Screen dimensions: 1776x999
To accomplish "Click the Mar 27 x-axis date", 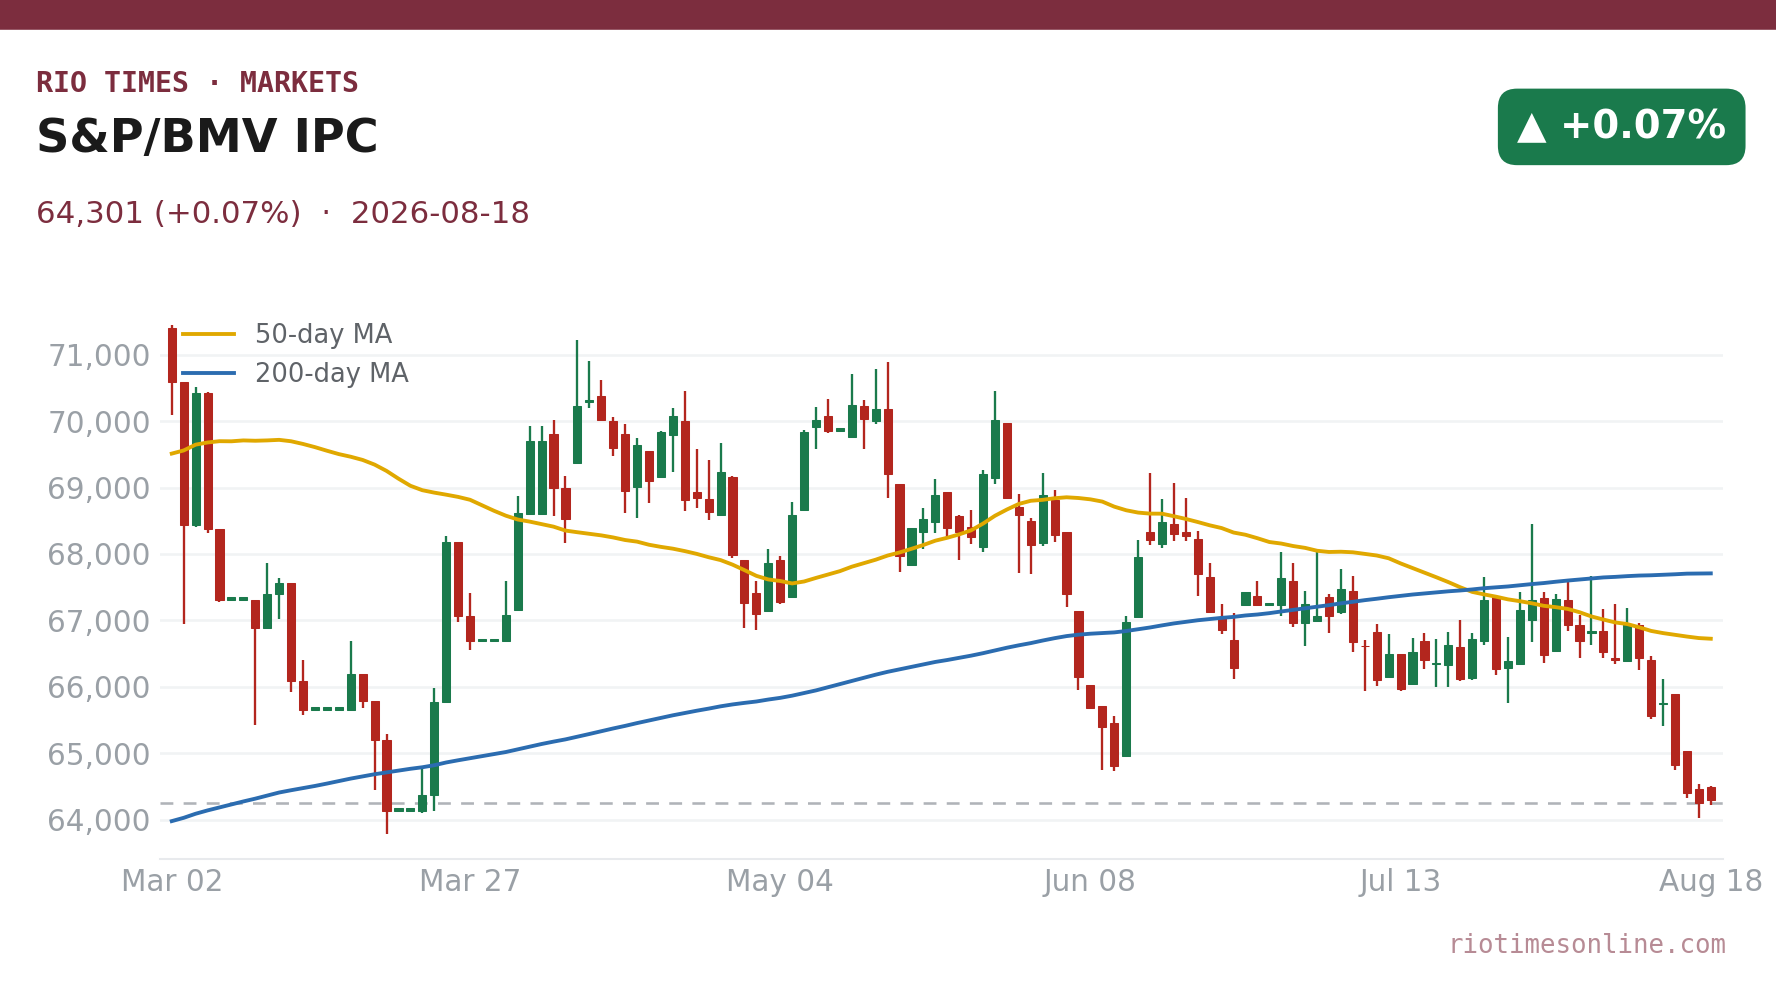I will [x=470, y=881].
